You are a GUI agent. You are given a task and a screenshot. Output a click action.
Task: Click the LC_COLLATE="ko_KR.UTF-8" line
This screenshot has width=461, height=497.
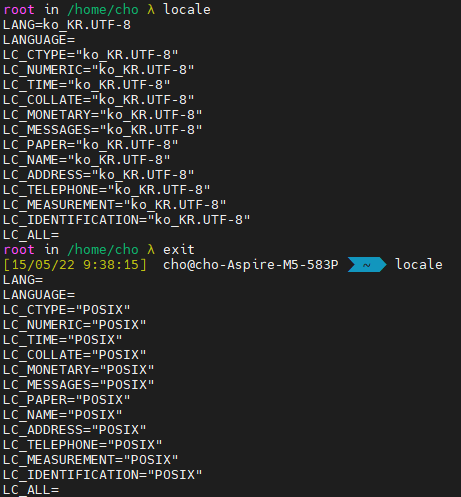coord(99,100)
